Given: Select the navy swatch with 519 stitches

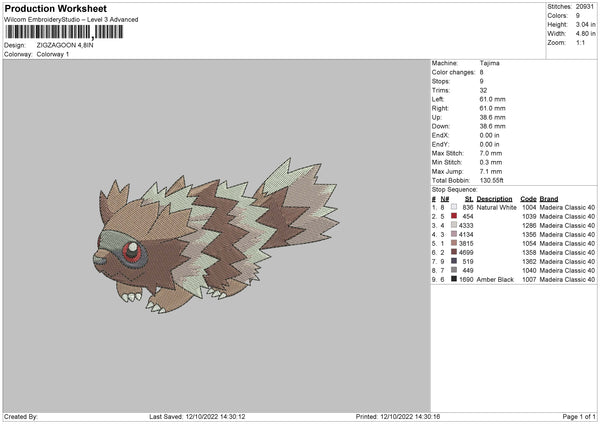Looking at the screenshot, I should 454,261.
